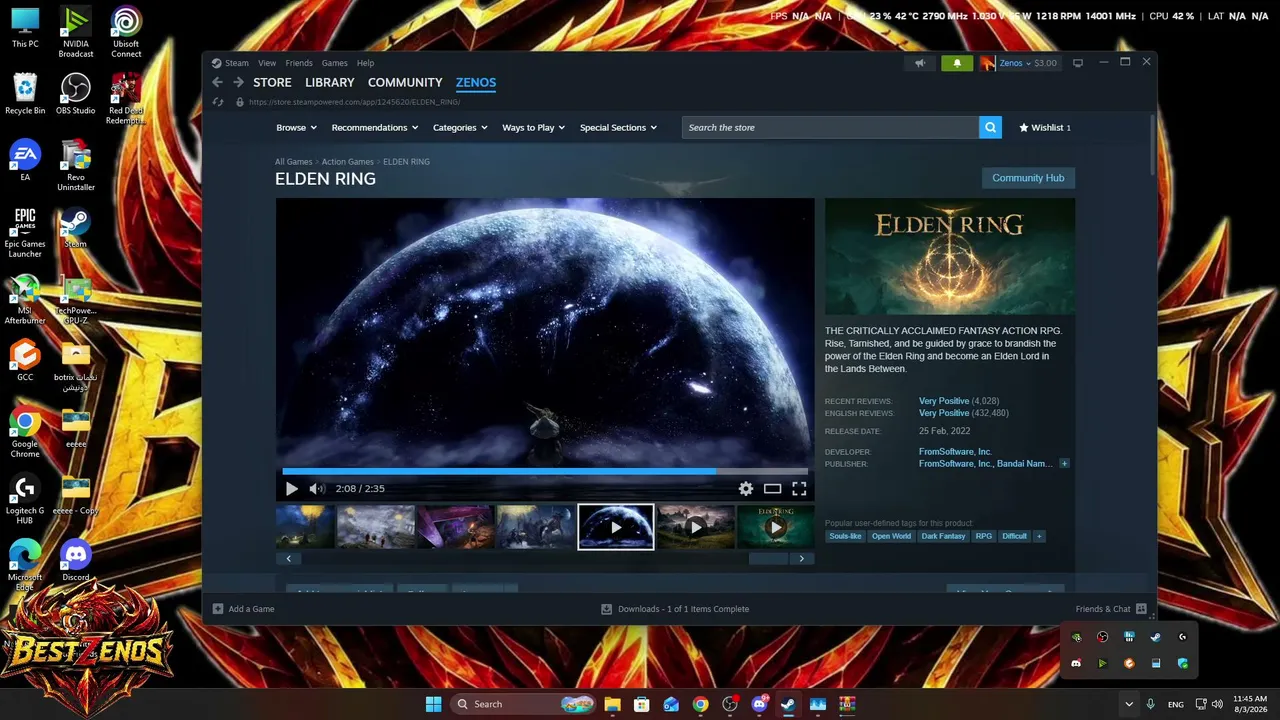Go back using Steam's back arrow
The height and width of the screenshot is (720, 1280).
tap(217, 83)
